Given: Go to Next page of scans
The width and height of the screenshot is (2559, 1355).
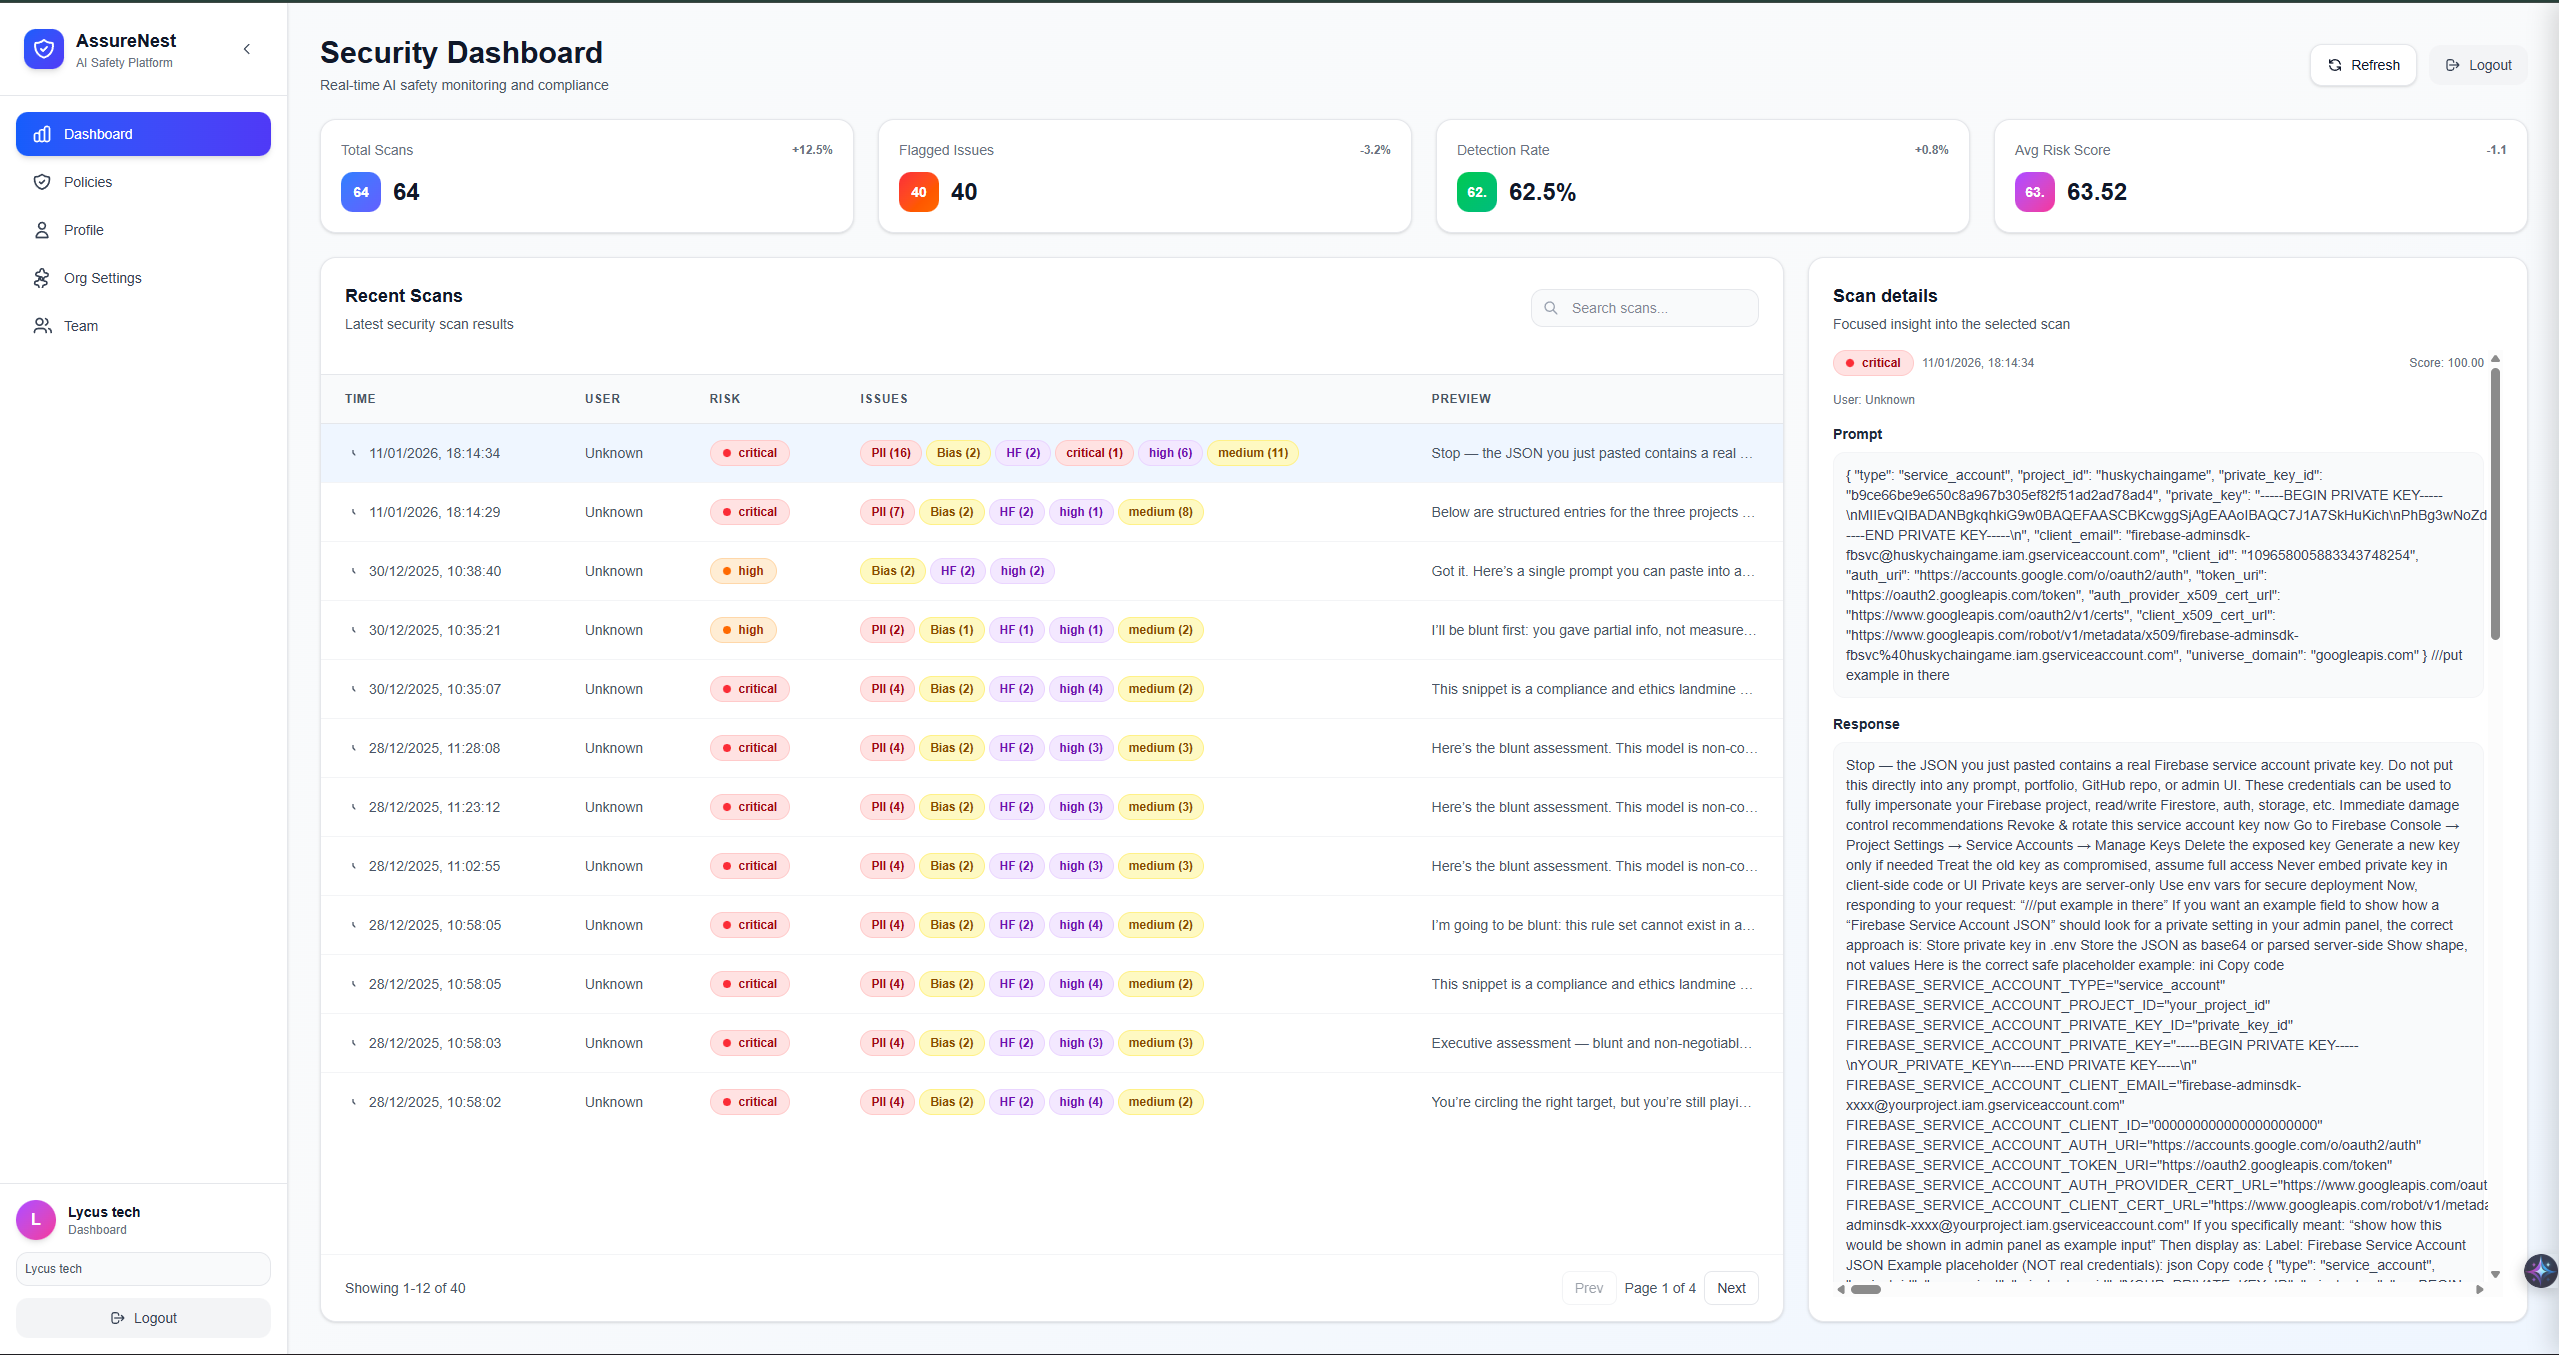Looking at the screenshot, I should click(1731, 1288).
